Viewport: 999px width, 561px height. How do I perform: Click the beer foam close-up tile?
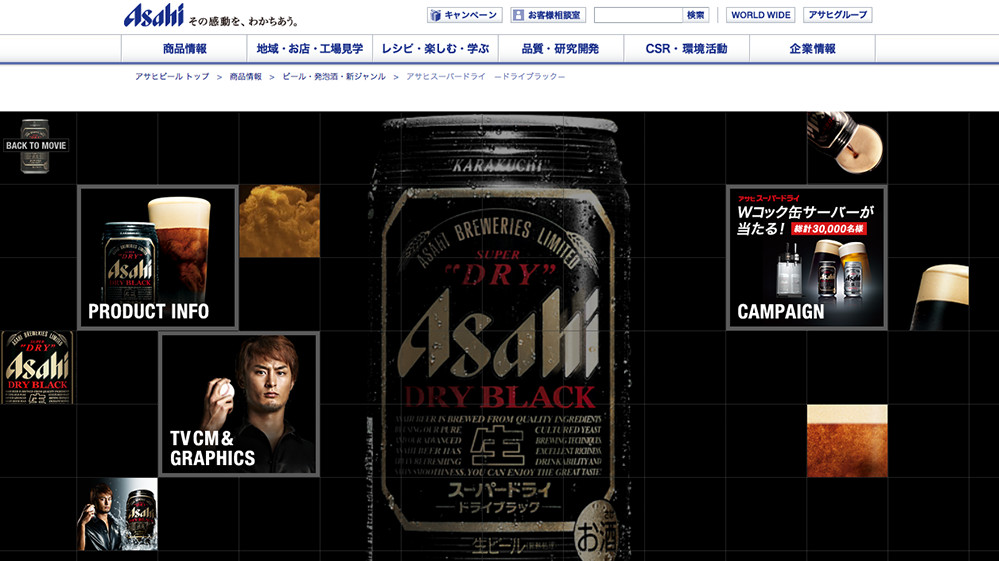click(847, 441)
